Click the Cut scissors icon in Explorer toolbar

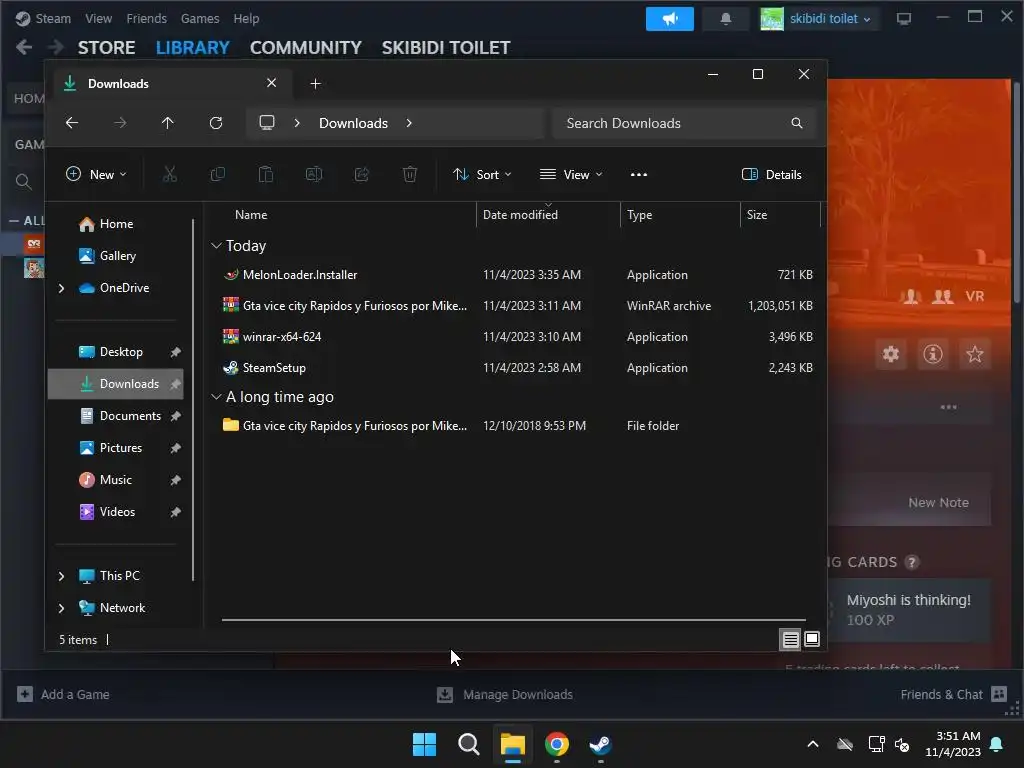coord(170,174)
